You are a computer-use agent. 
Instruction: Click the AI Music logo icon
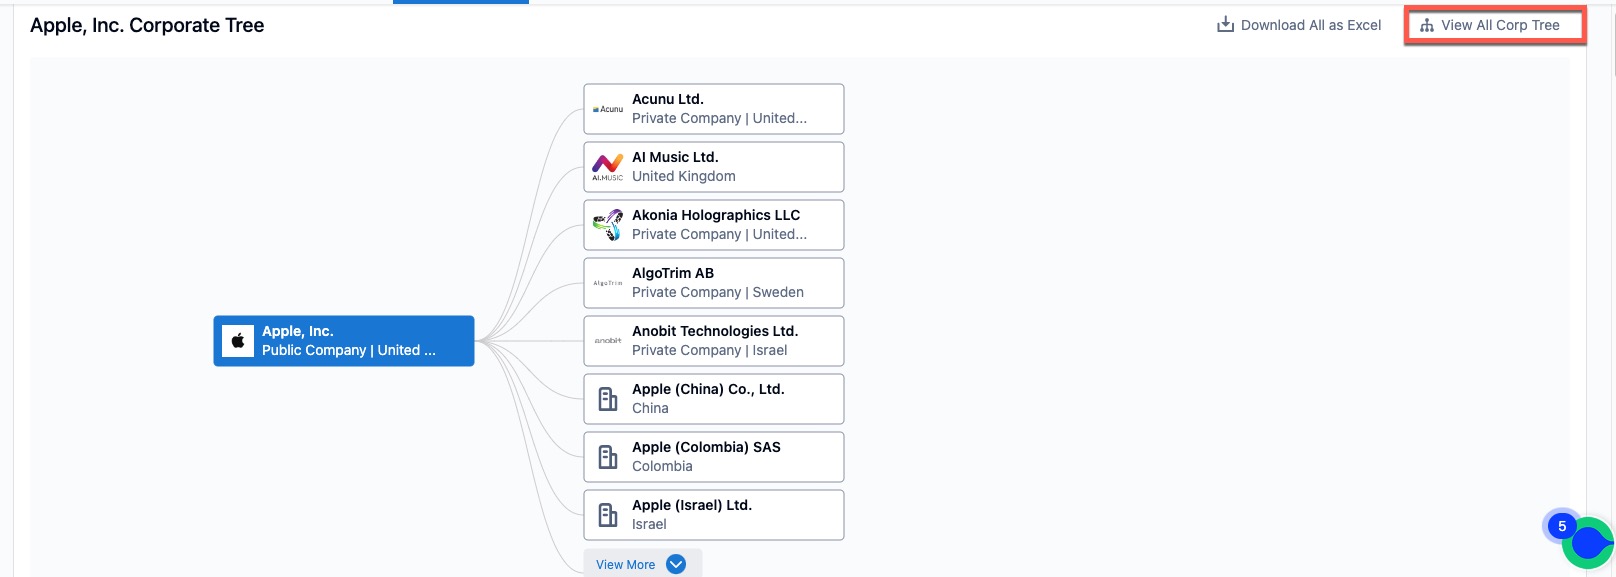pos(607,167)
